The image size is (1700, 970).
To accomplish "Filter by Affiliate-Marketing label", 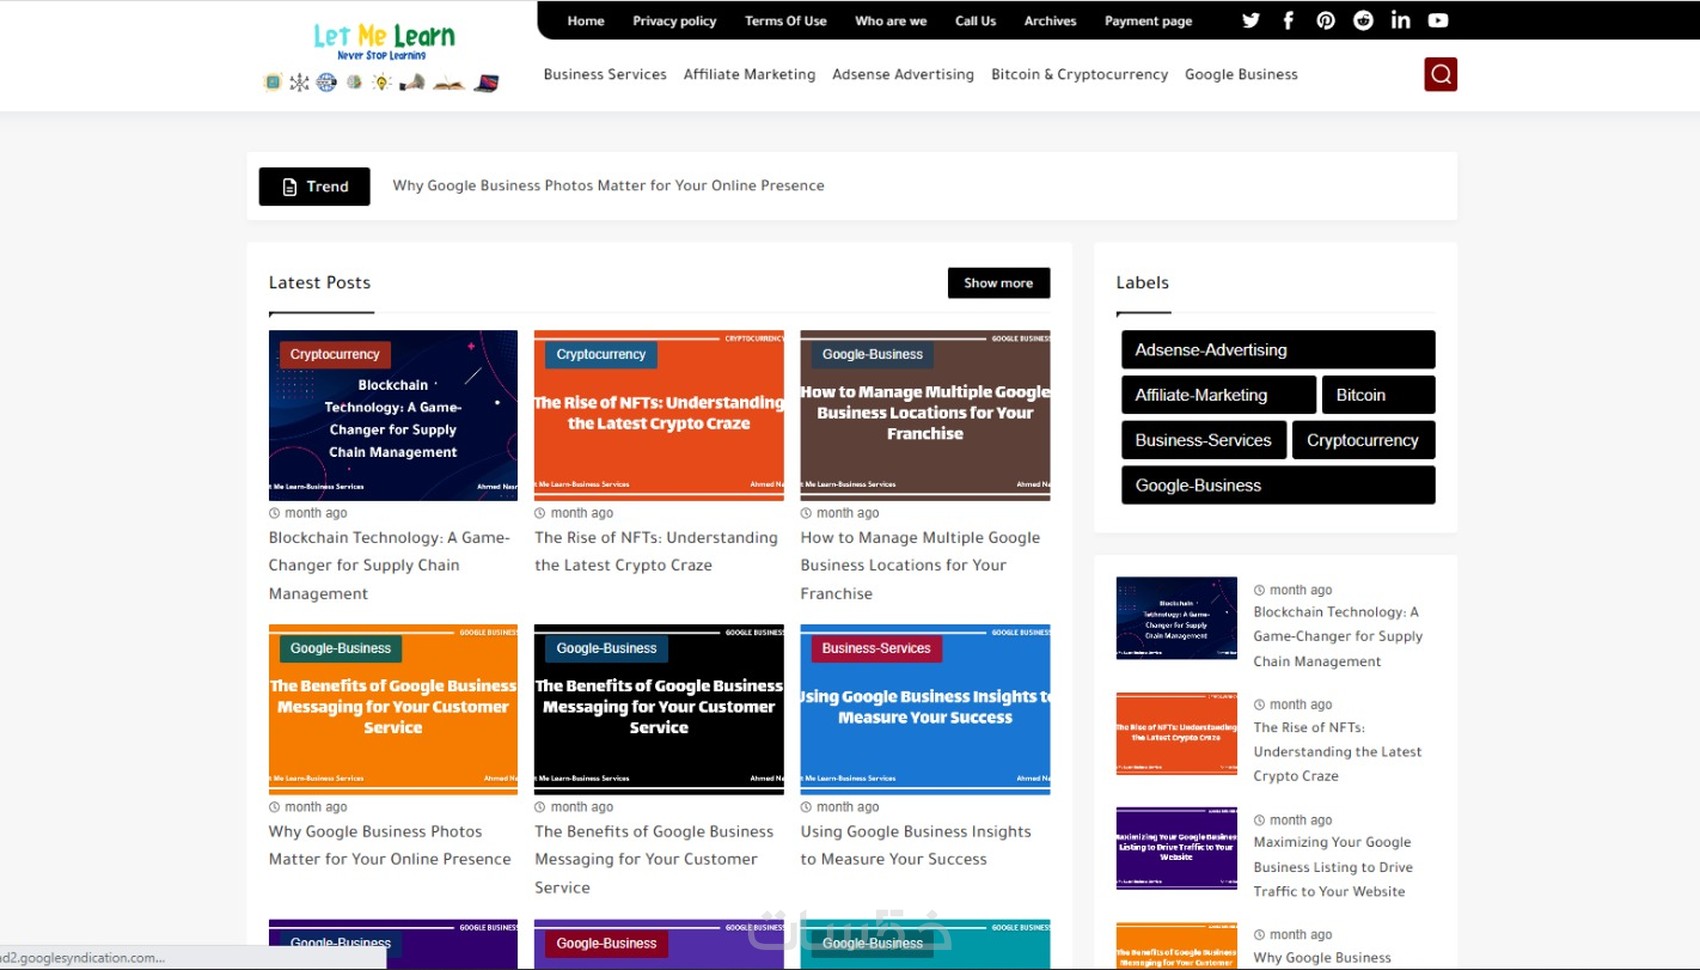I will pos(1218,395).
